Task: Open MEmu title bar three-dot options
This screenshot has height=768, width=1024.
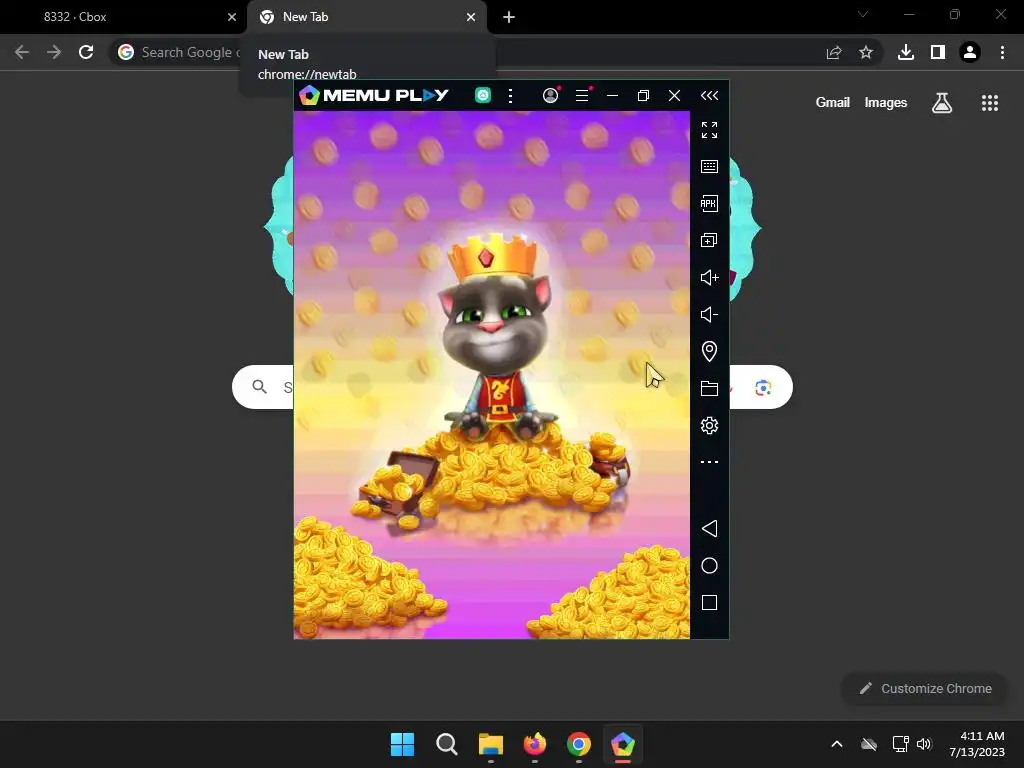Action: point(511,96)
